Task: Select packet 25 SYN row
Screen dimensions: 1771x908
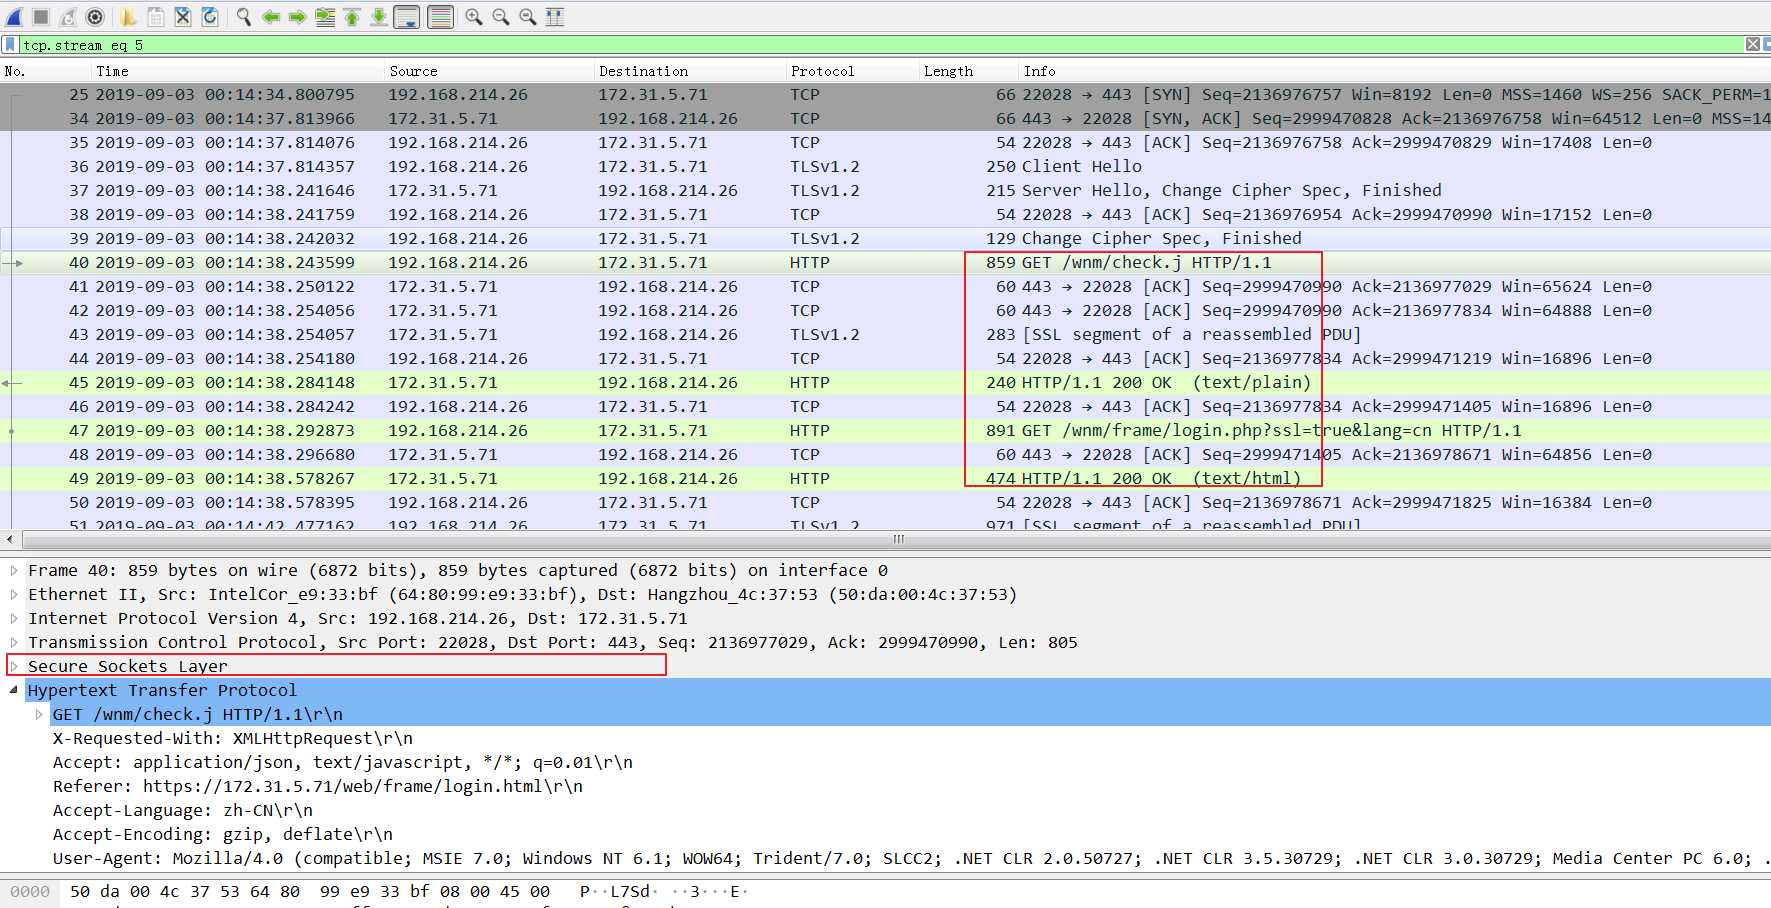Action: (885, 94)
